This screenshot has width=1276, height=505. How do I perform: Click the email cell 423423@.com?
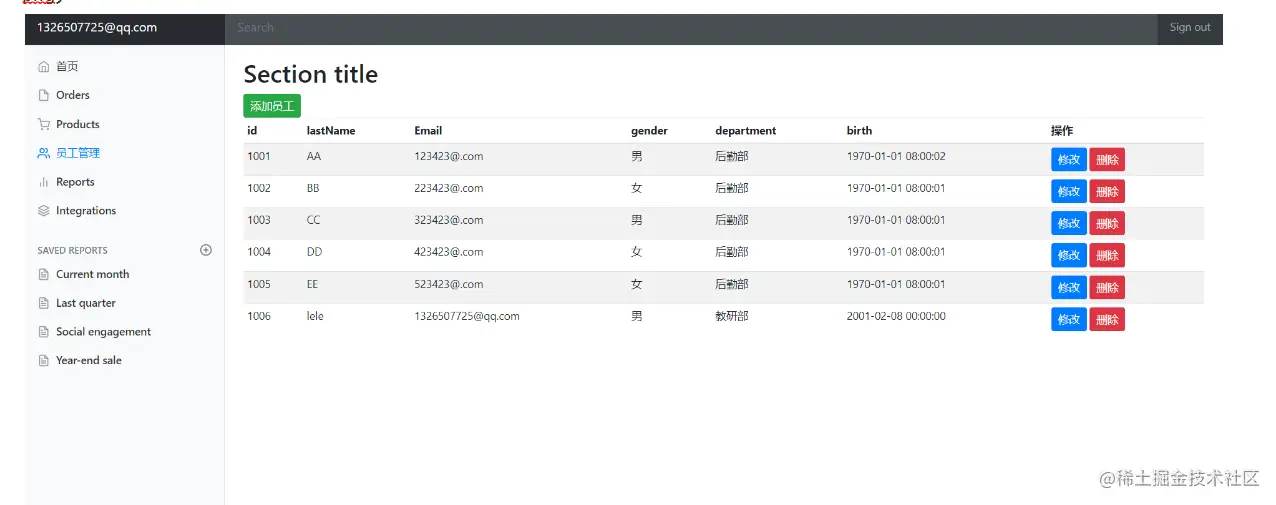click(449, 253)
